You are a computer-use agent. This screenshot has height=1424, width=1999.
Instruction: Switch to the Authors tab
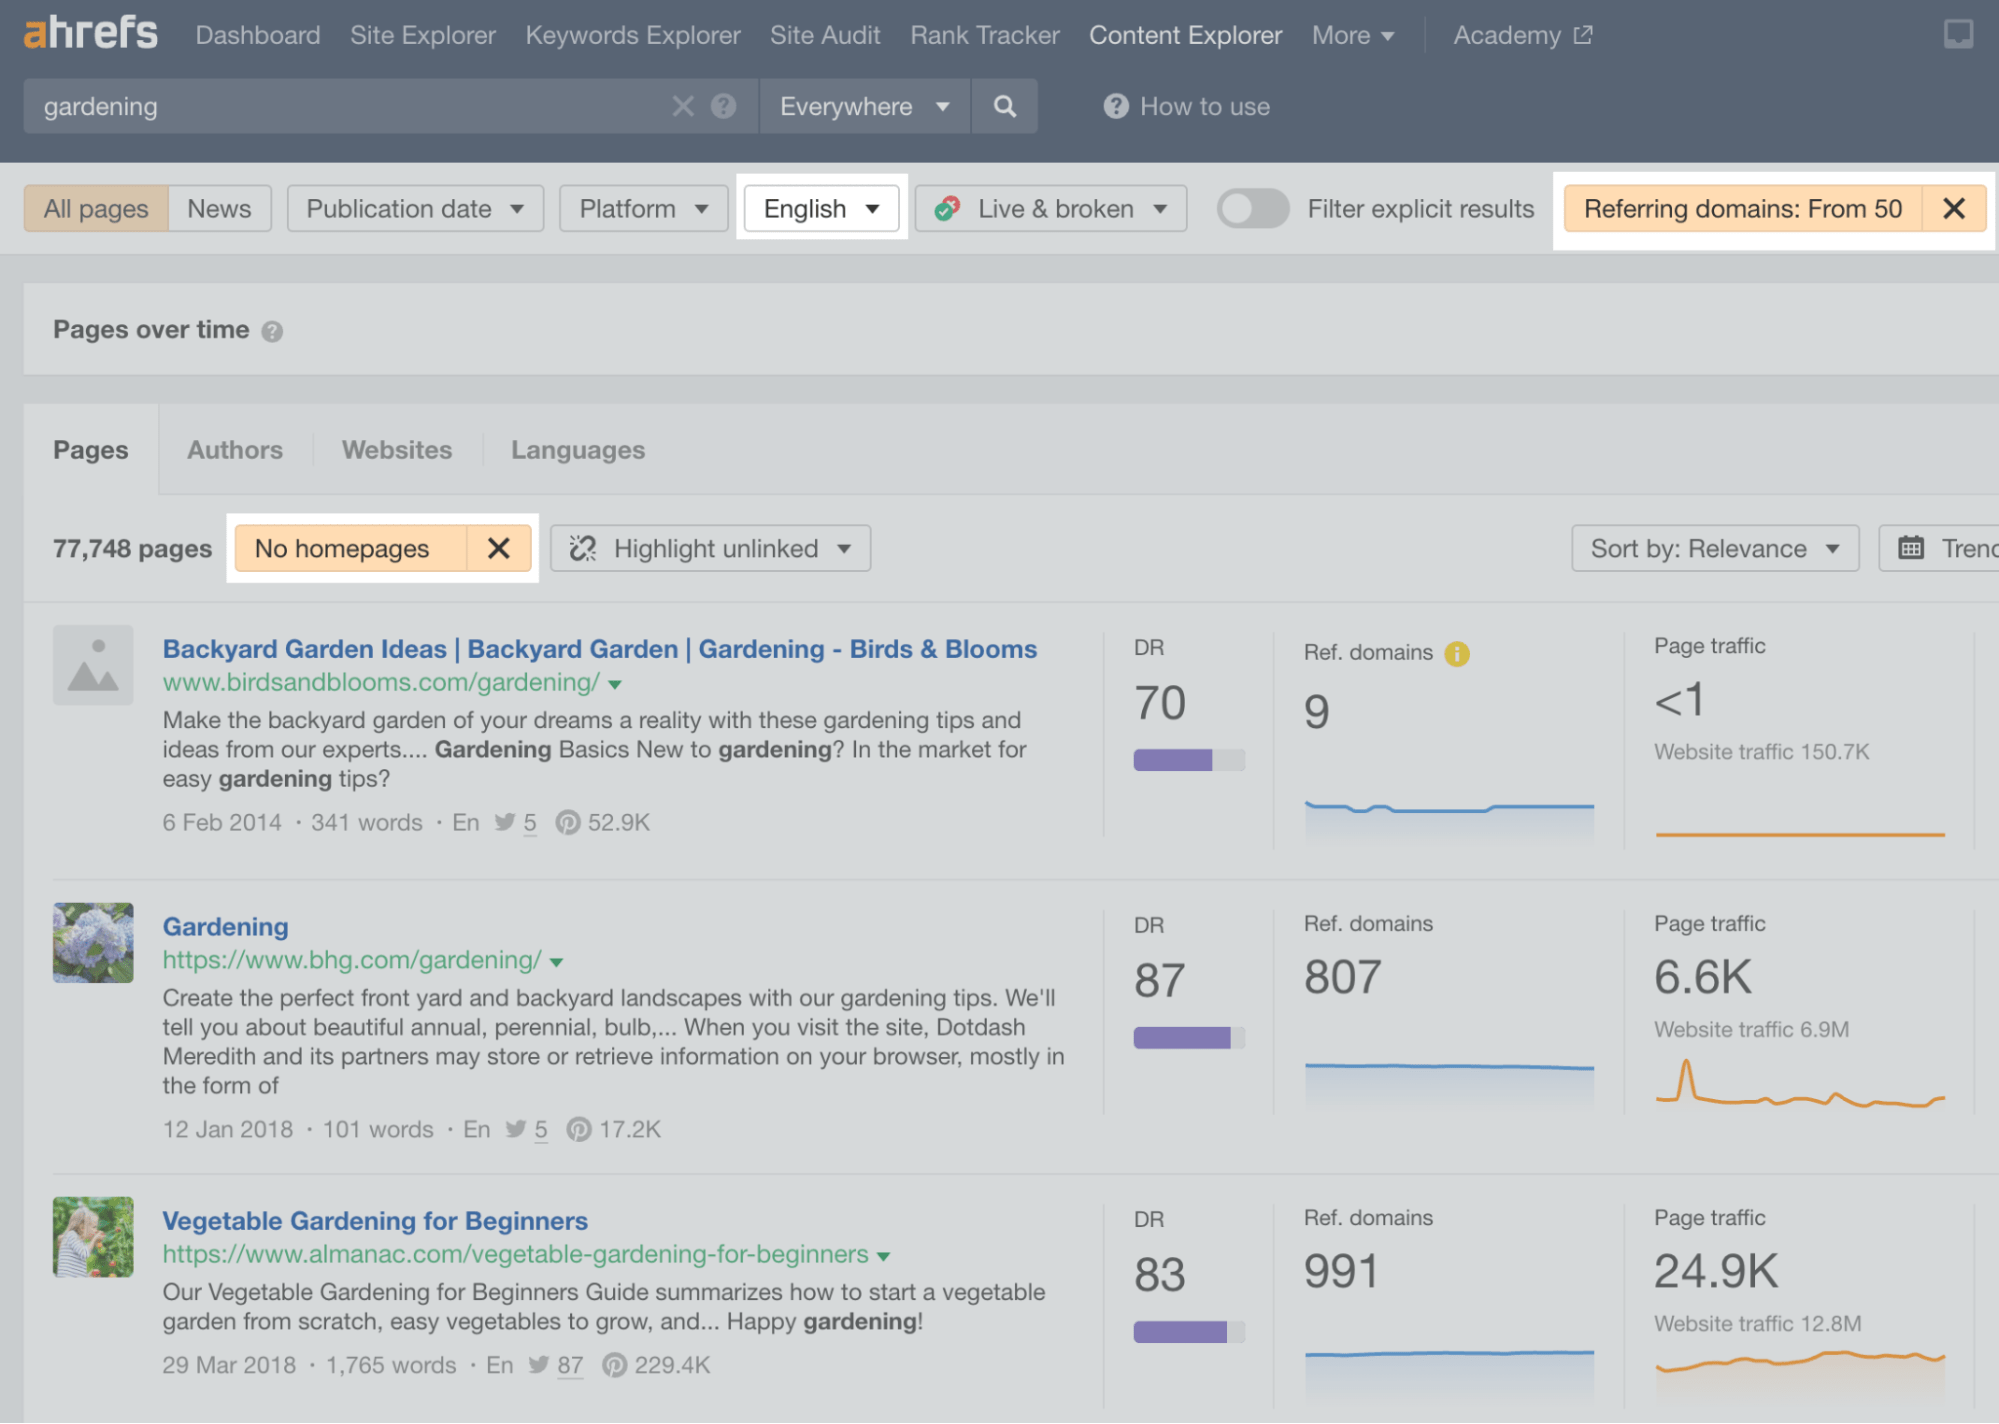tap(234, 448)
